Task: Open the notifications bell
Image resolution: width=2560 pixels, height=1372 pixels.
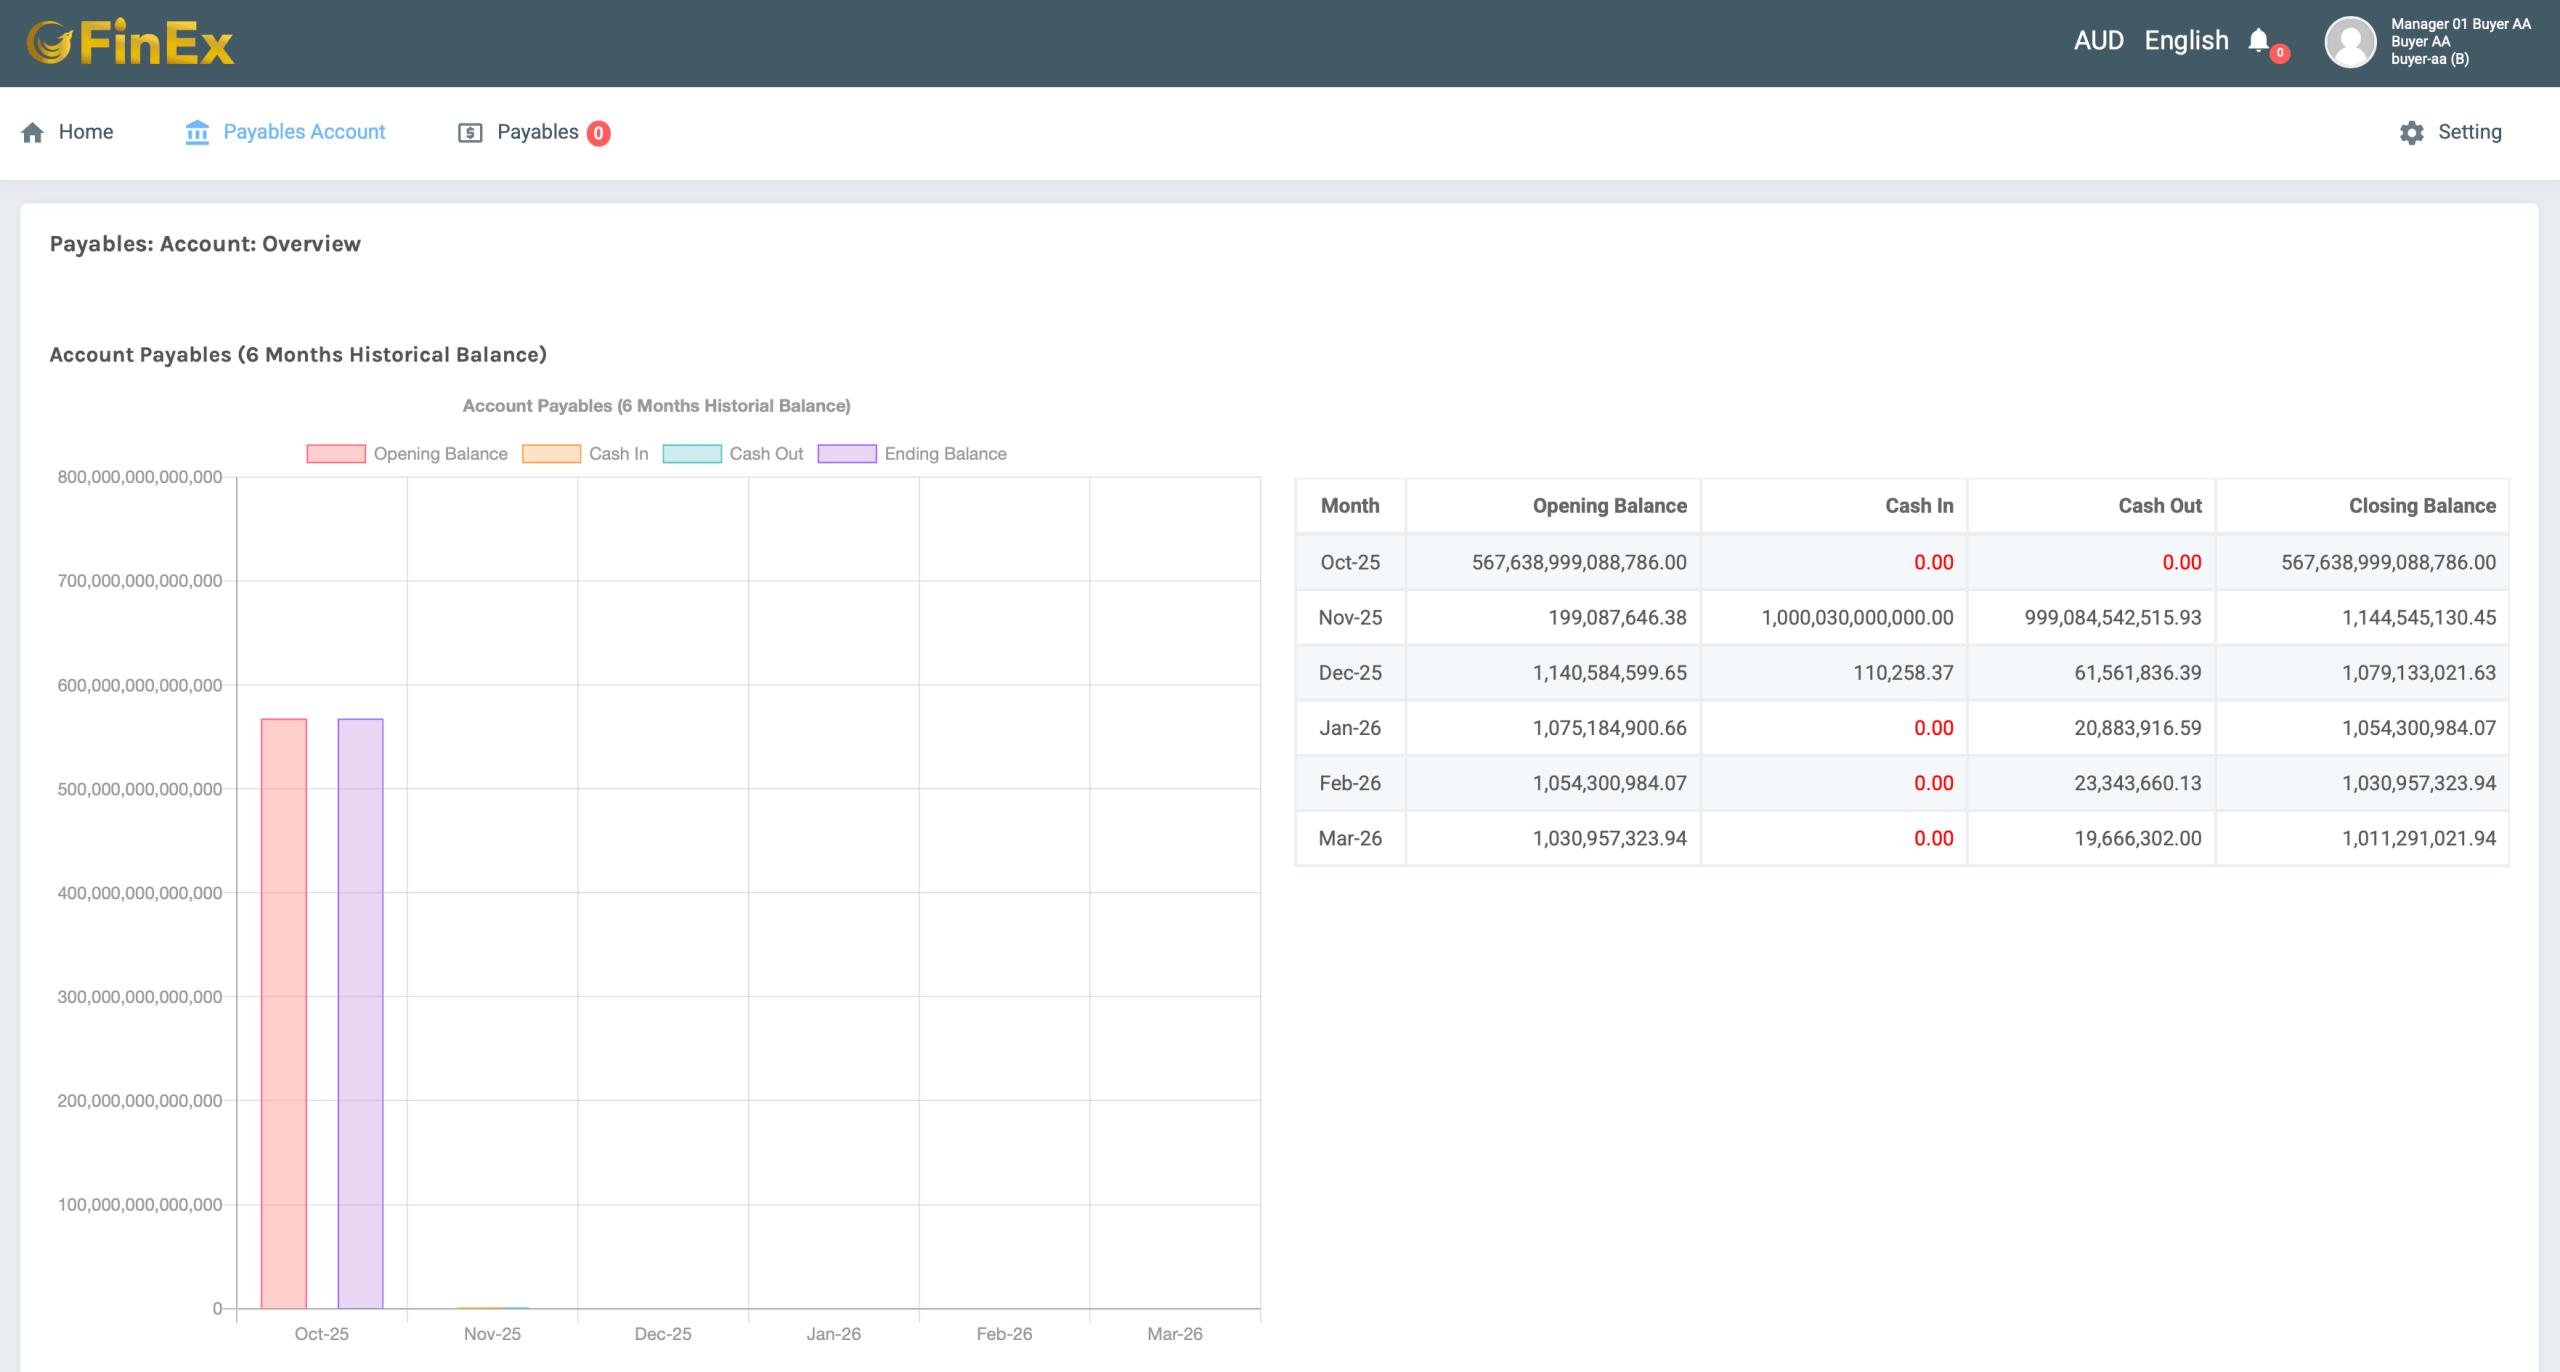Action: tap(2258, 41)
